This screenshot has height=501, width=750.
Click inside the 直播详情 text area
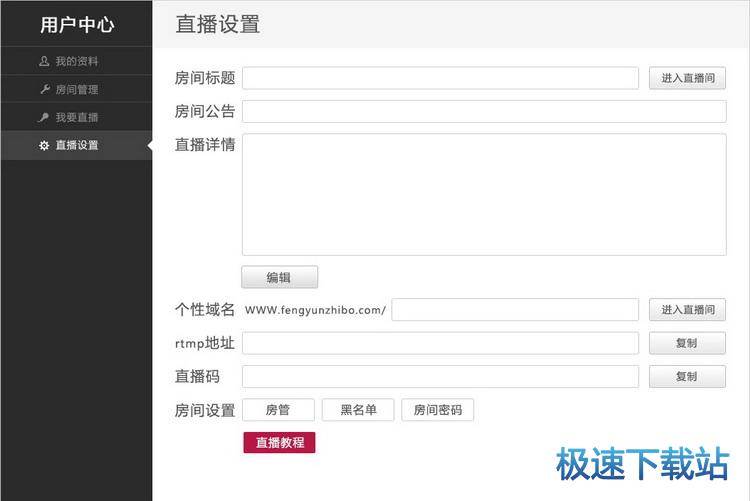(x=484, y=194)
